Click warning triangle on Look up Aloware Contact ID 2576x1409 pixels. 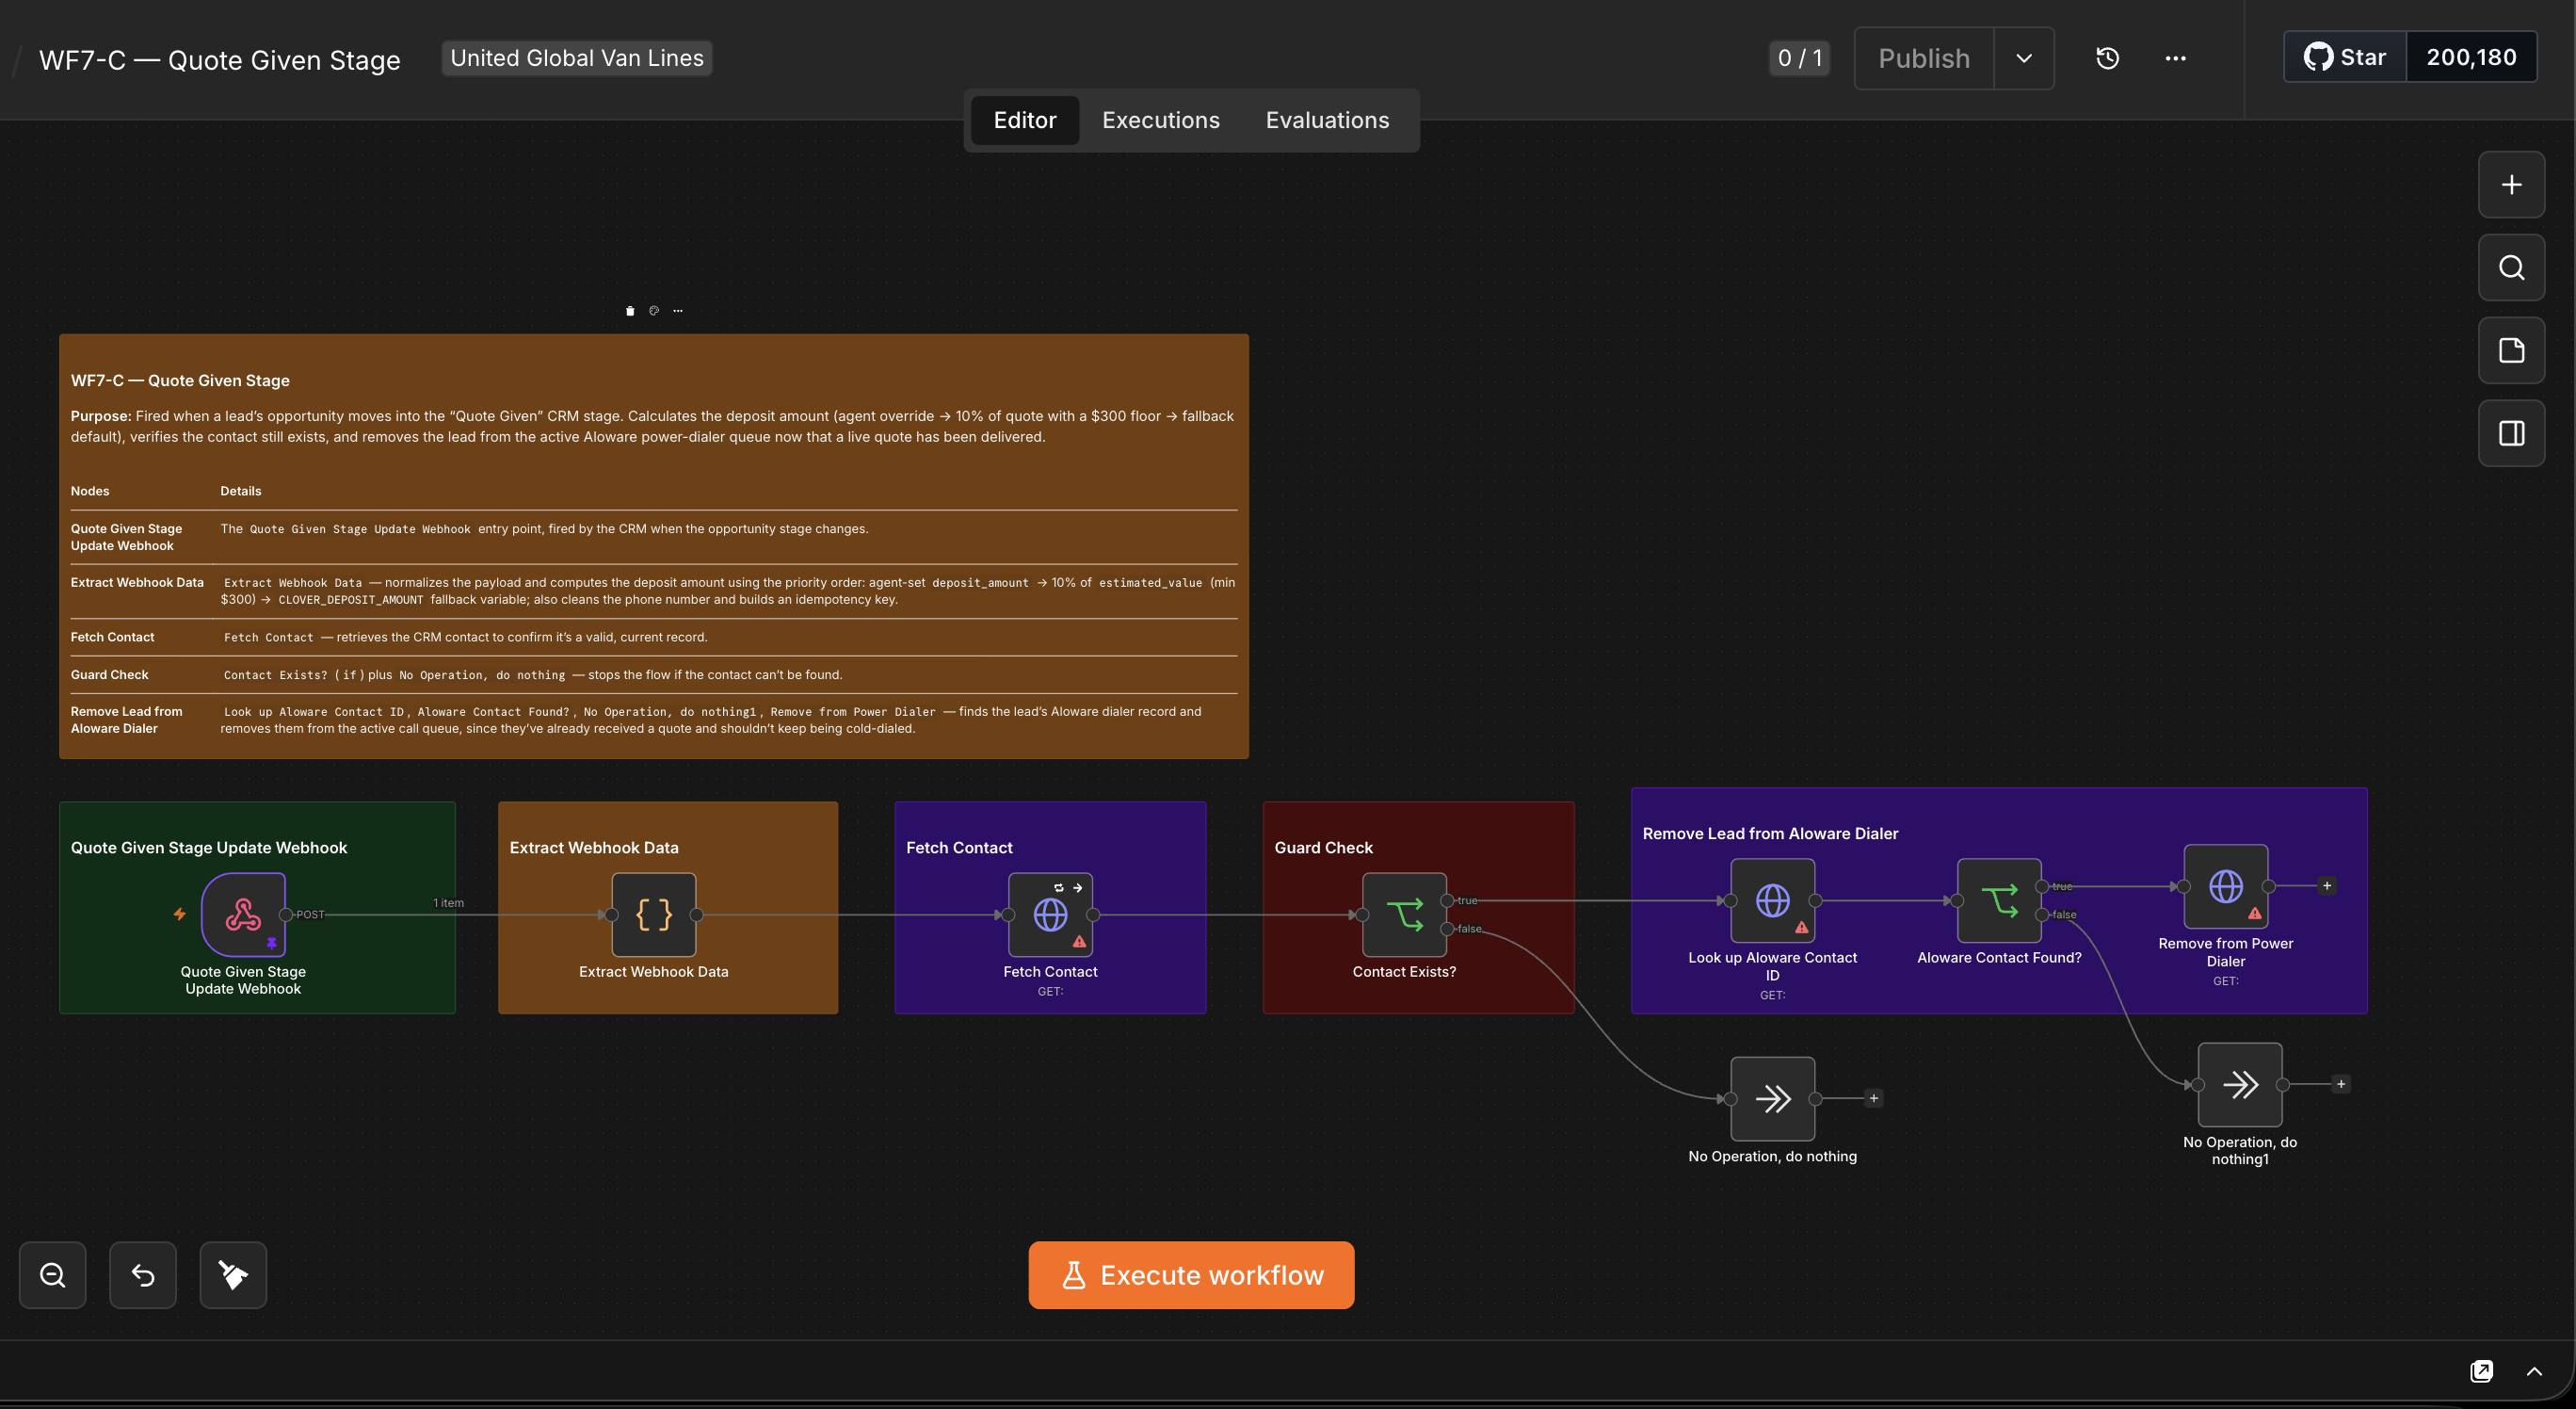tap(1802, 928)
